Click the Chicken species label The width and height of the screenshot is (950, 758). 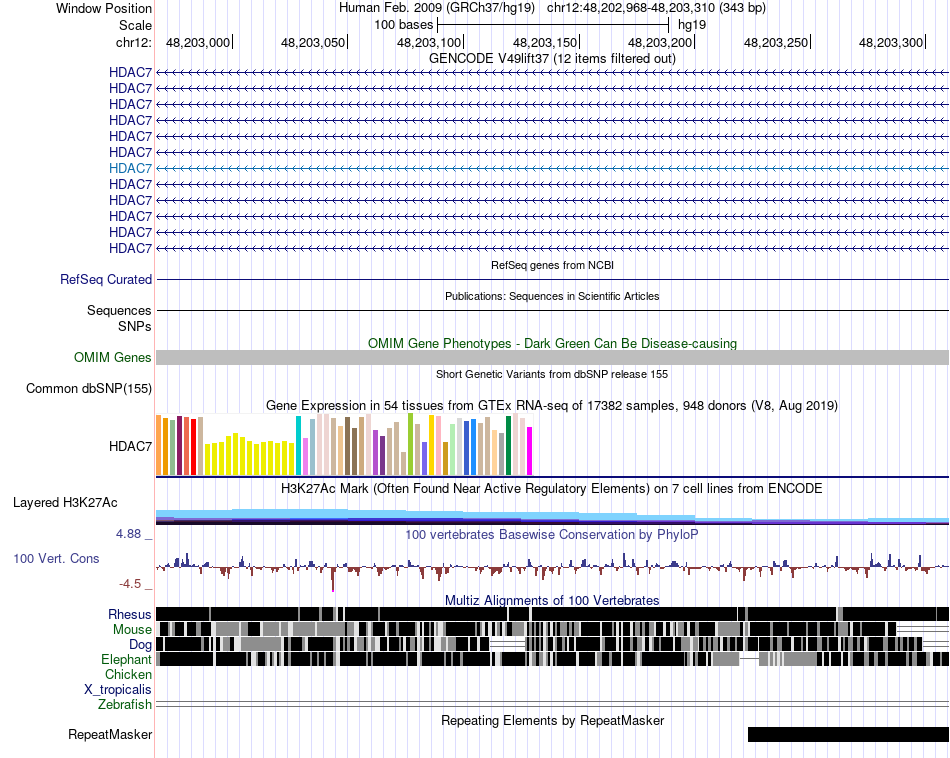pyautogui.click(x=128, y=674)
